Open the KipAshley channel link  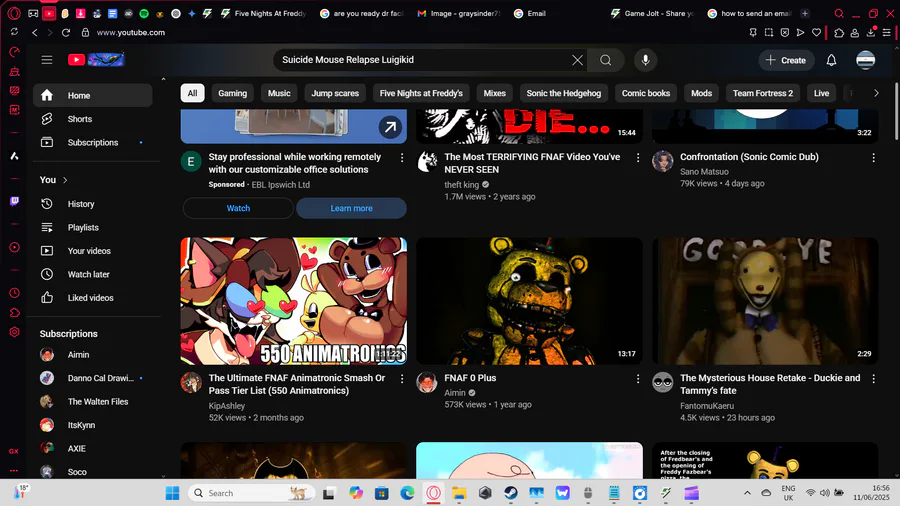tap(227, 406)
